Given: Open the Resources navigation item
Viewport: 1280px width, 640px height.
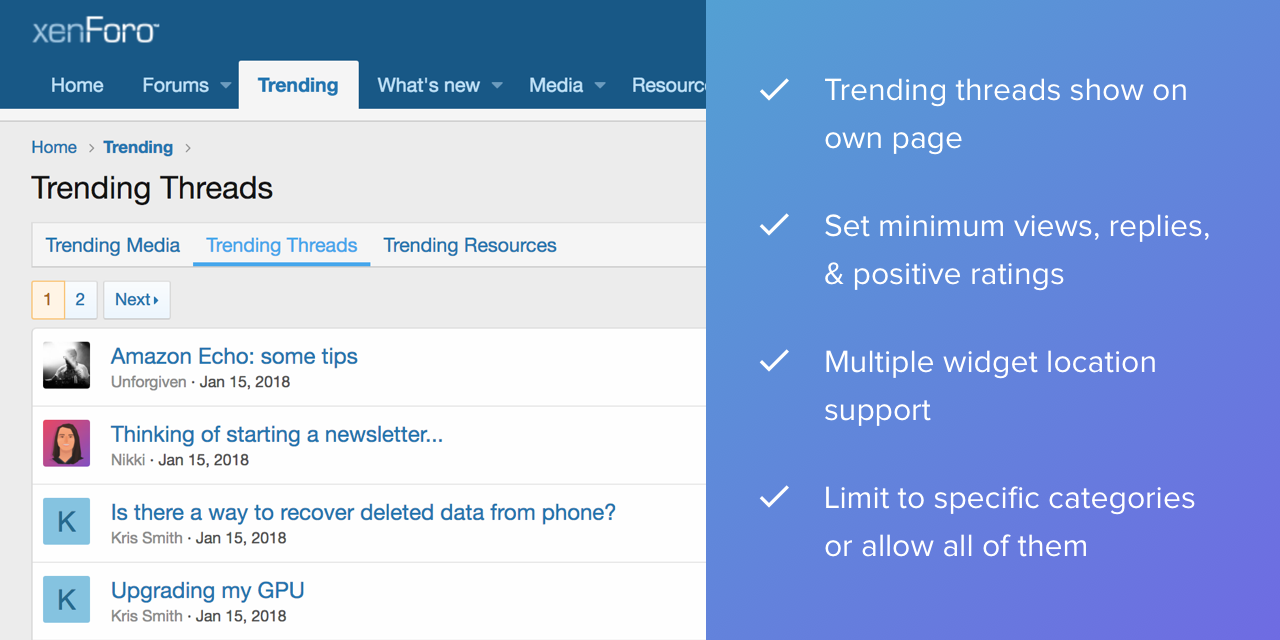Looking at the screenshot, I should click(669, 86).
